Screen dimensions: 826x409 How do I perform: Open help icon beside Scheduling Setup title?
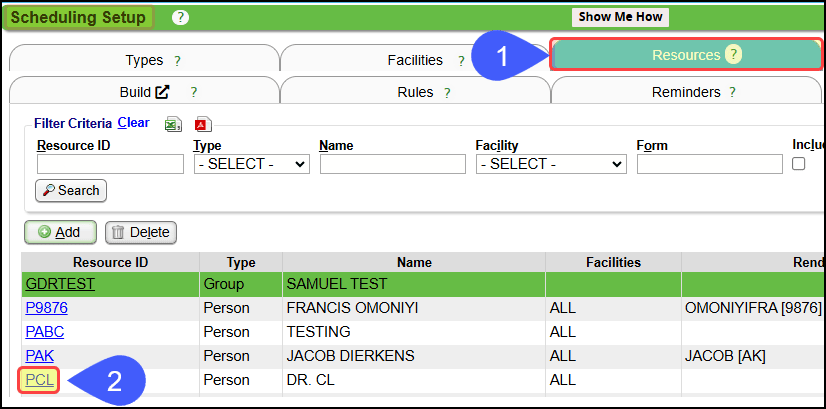click(180, 17)
